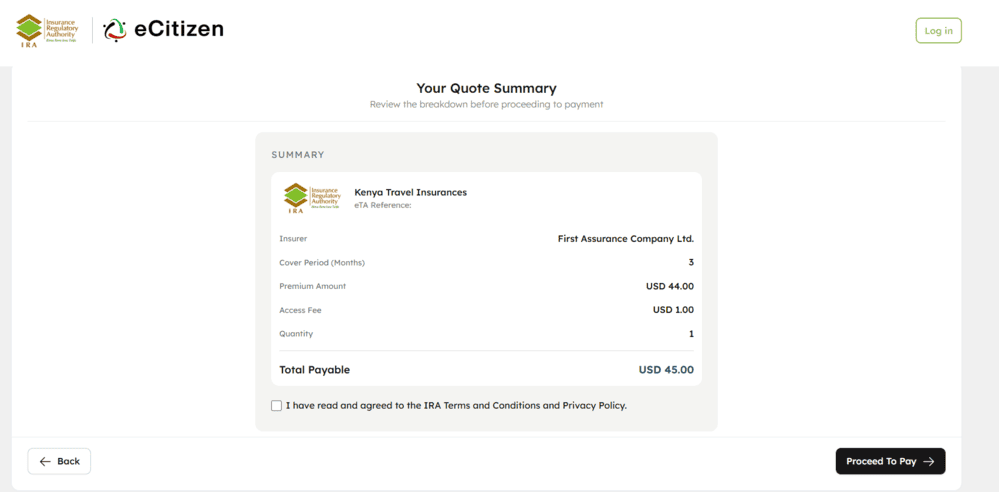999x492 pixels.
Task: Click the Your Quote Summary heading
Action: [x=486, y=88]
